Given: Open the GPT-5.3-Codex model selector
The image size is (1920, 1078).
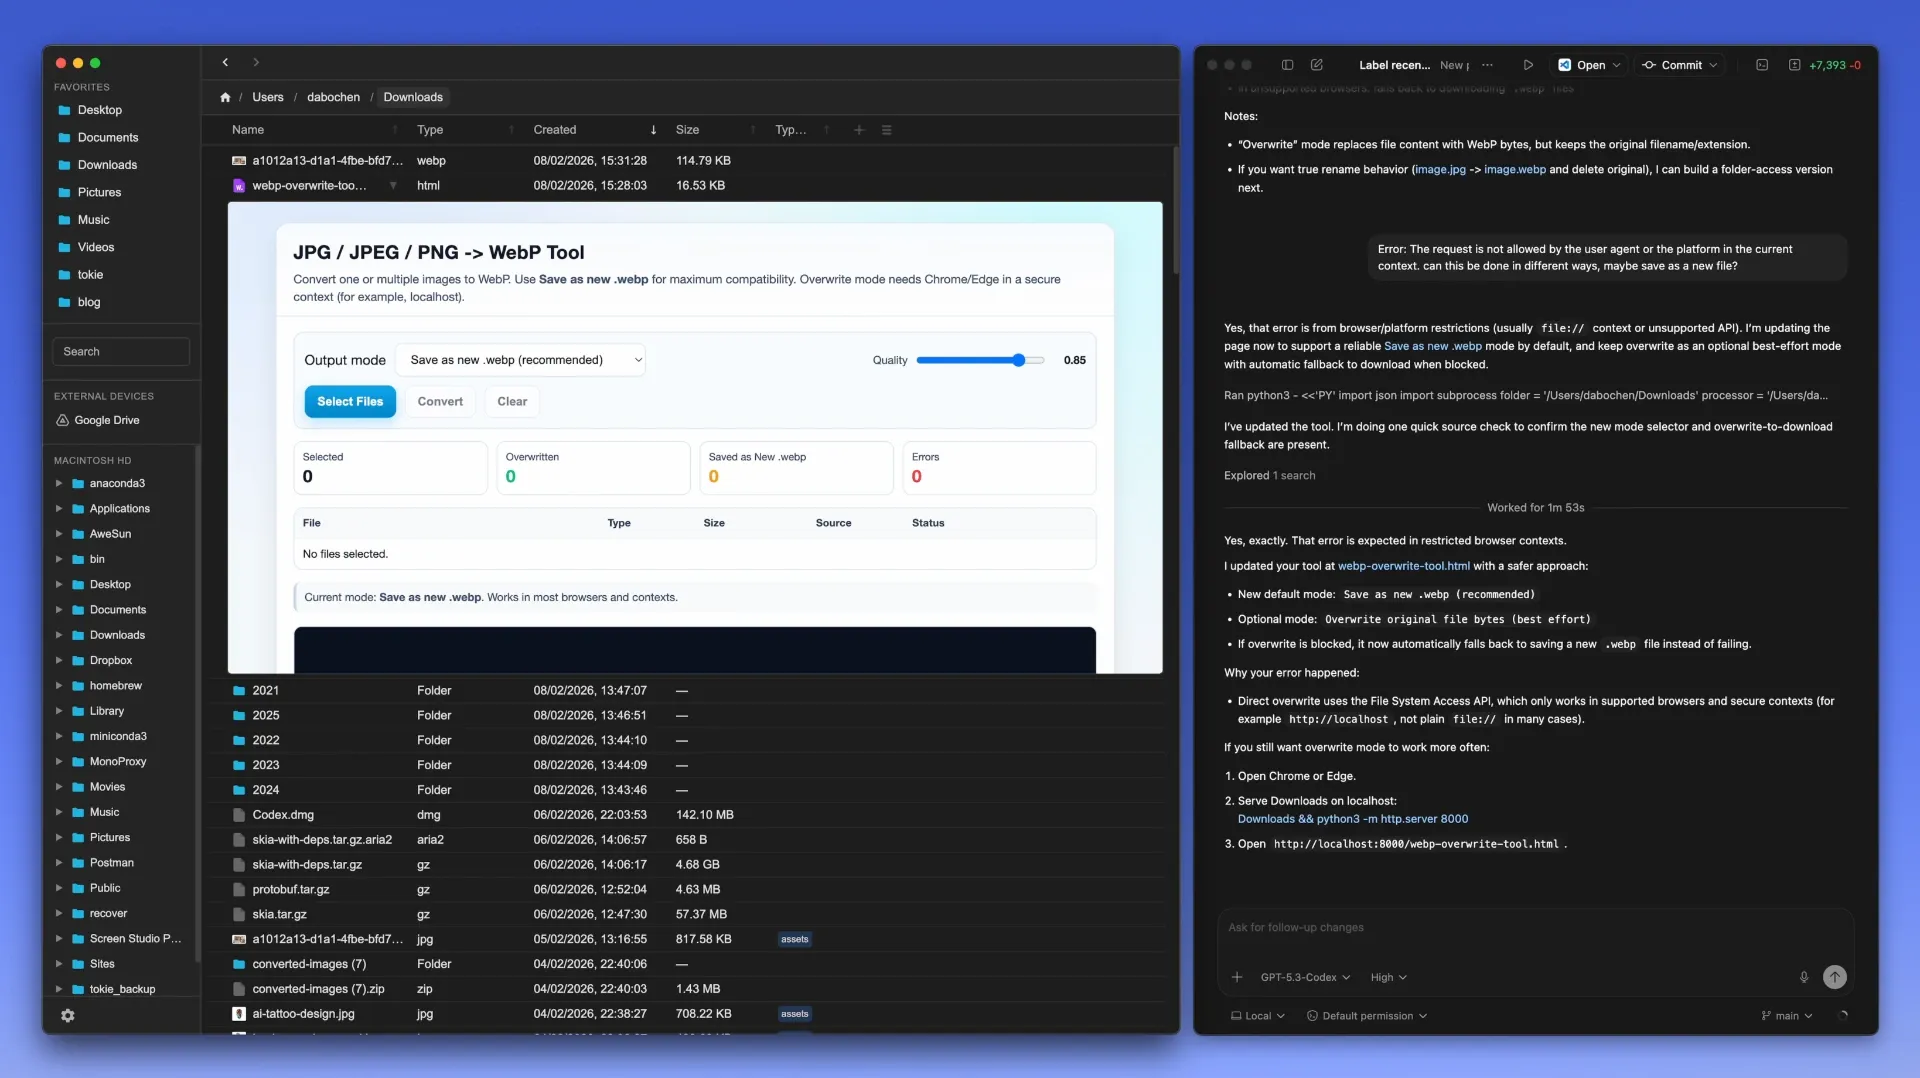Looking at the screenshot, I should click(1303, 977).
